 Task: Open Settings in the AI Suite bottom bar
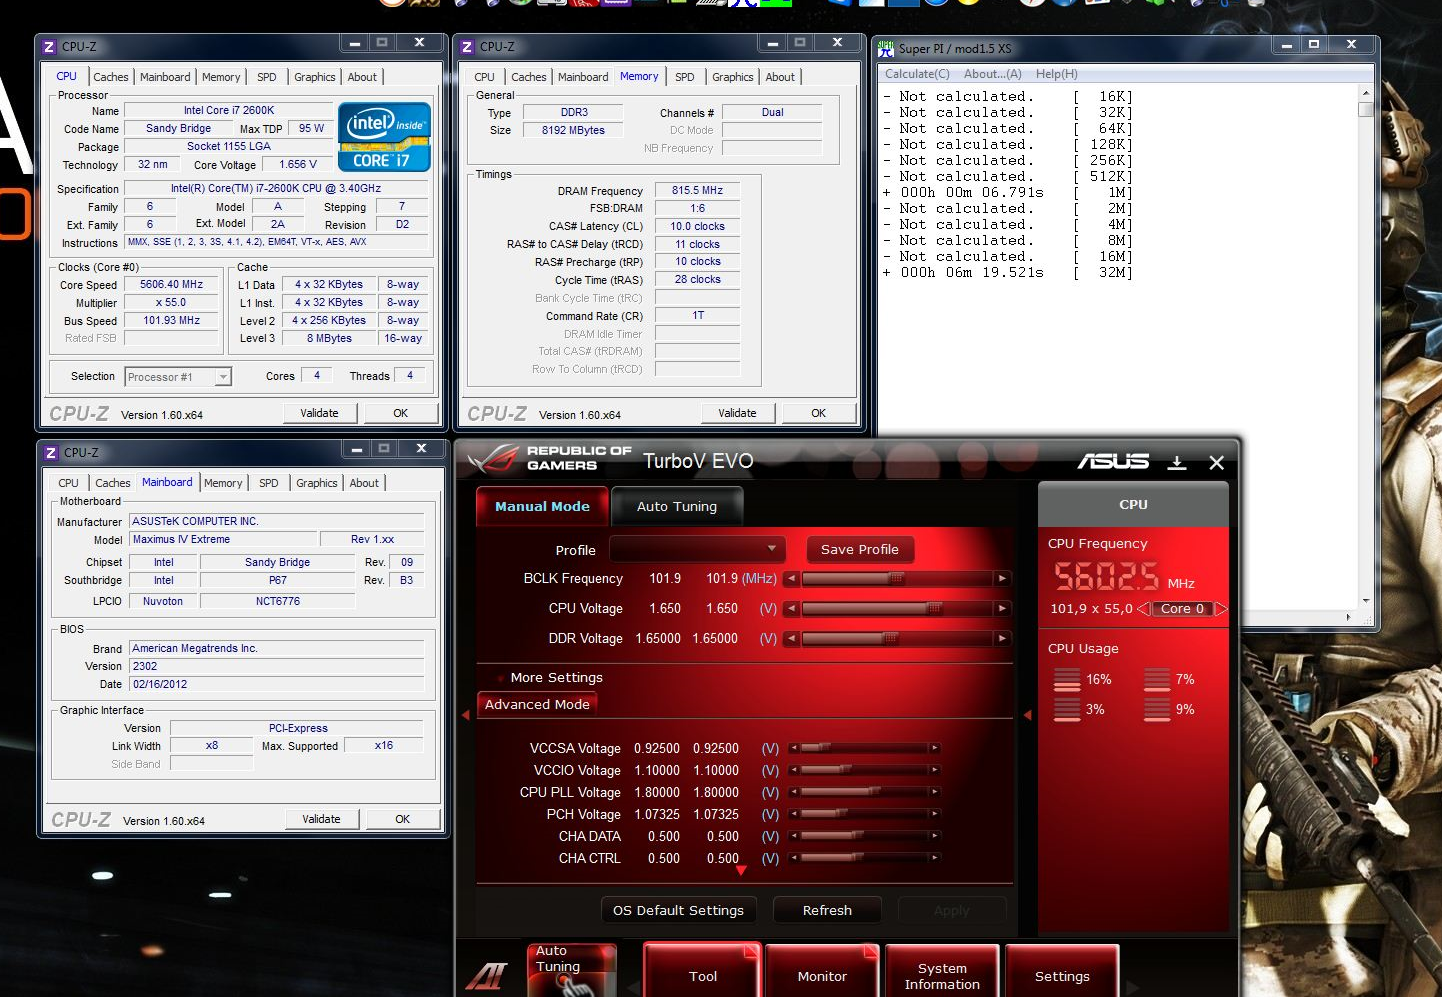pos(1062,971)
